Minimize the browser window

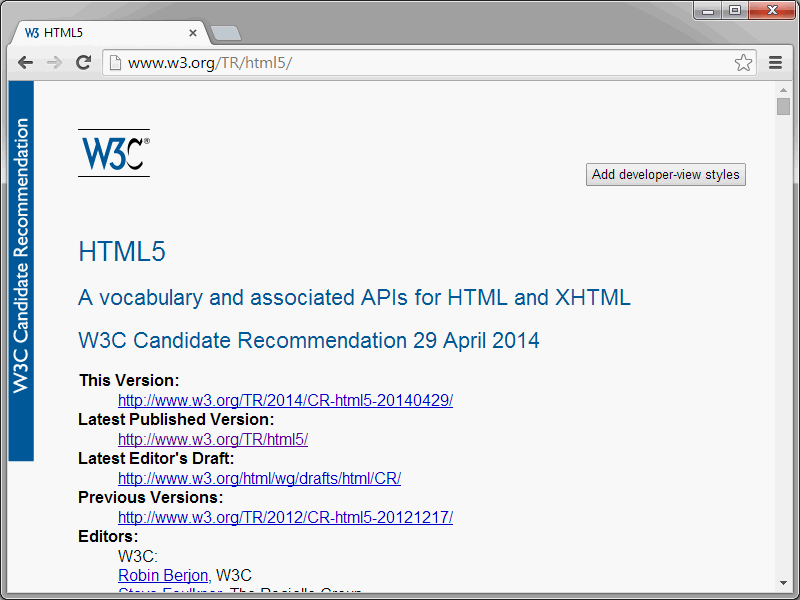point(708,11)
